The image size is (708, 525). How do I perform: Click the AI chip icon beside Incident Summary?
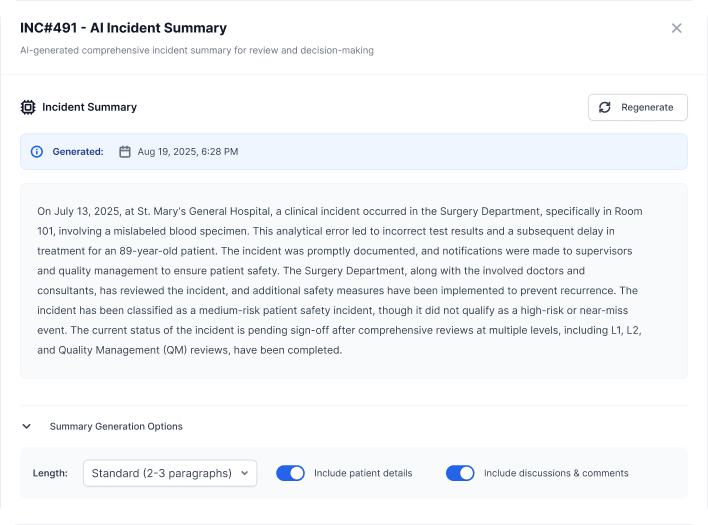[28, 107]
